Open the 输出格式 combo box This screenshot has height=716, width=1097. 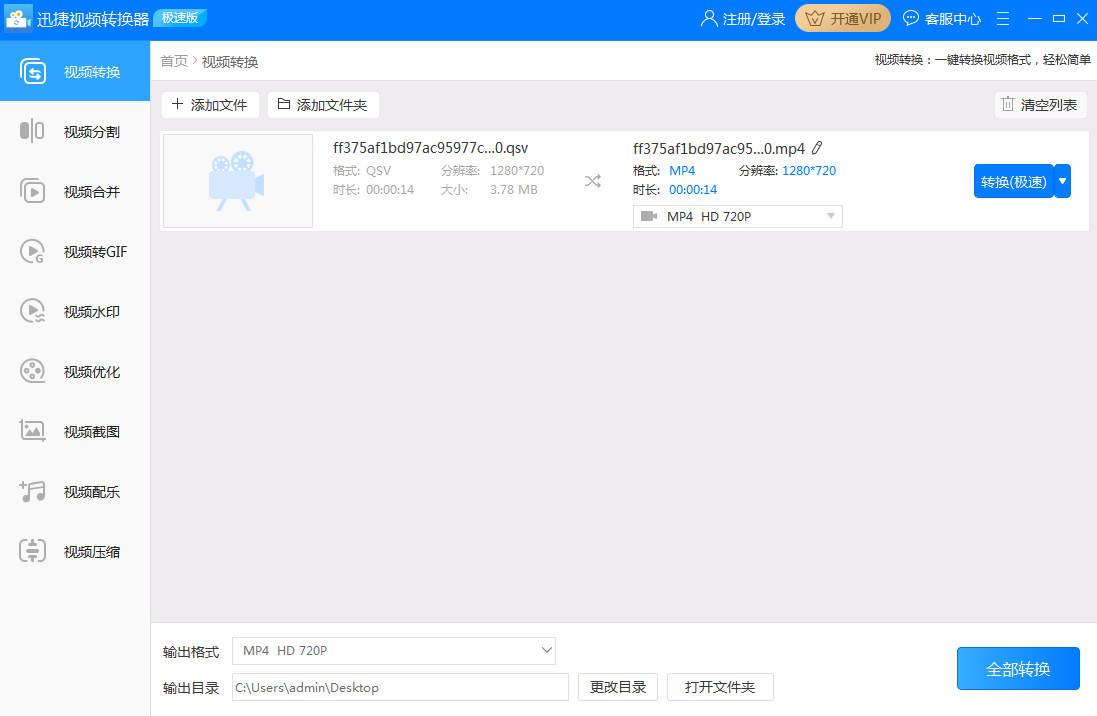point(394,651)
